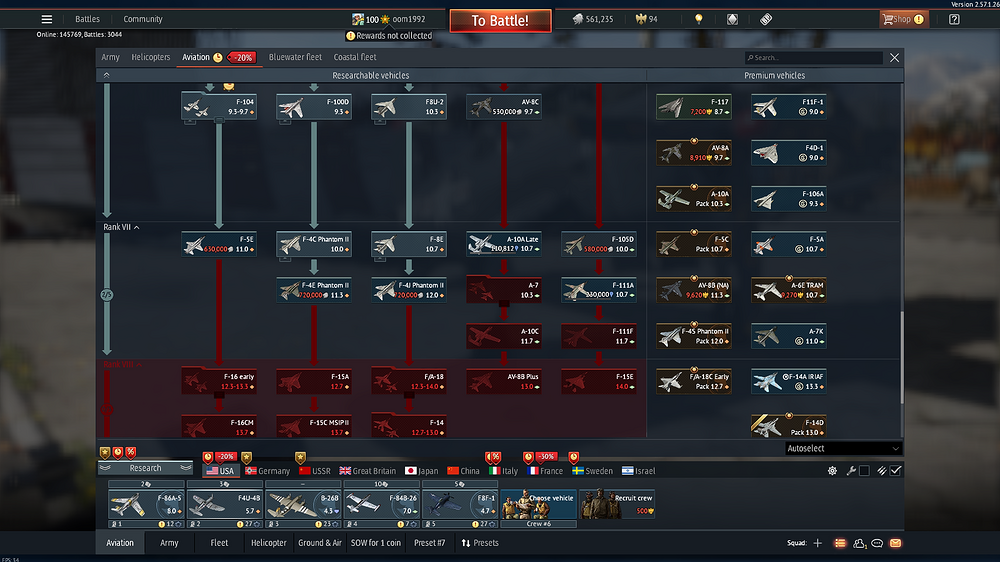1000x562 pixels.
Task: Open the Autoselect dropdown
Action: click(x=842, y=448)
